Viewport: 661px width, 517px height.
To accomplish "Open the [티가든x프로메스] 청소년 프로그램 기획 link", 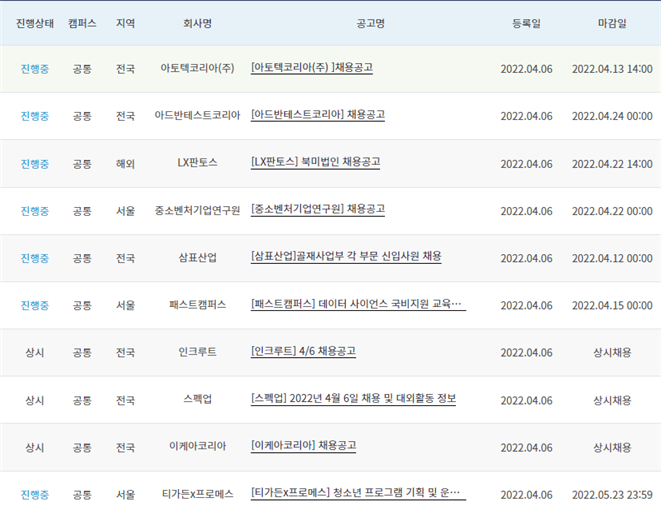I will click(358, 493).
